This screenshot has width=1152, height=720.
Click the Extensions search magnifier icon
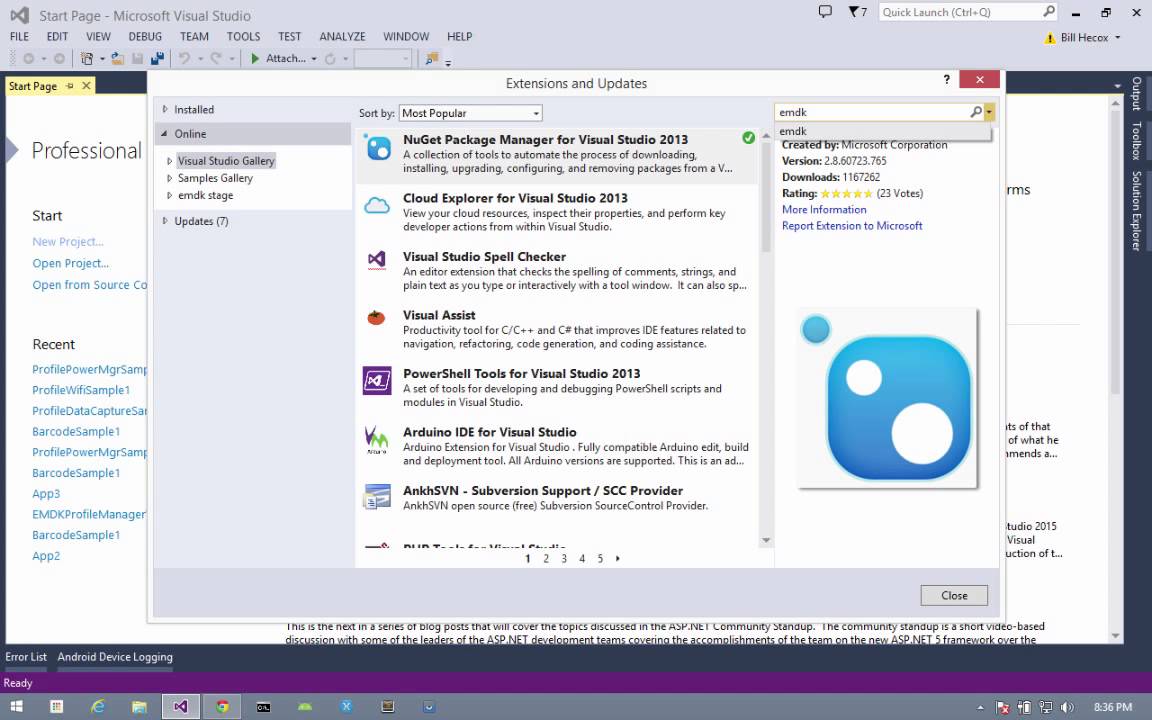[x=976, y=112]
